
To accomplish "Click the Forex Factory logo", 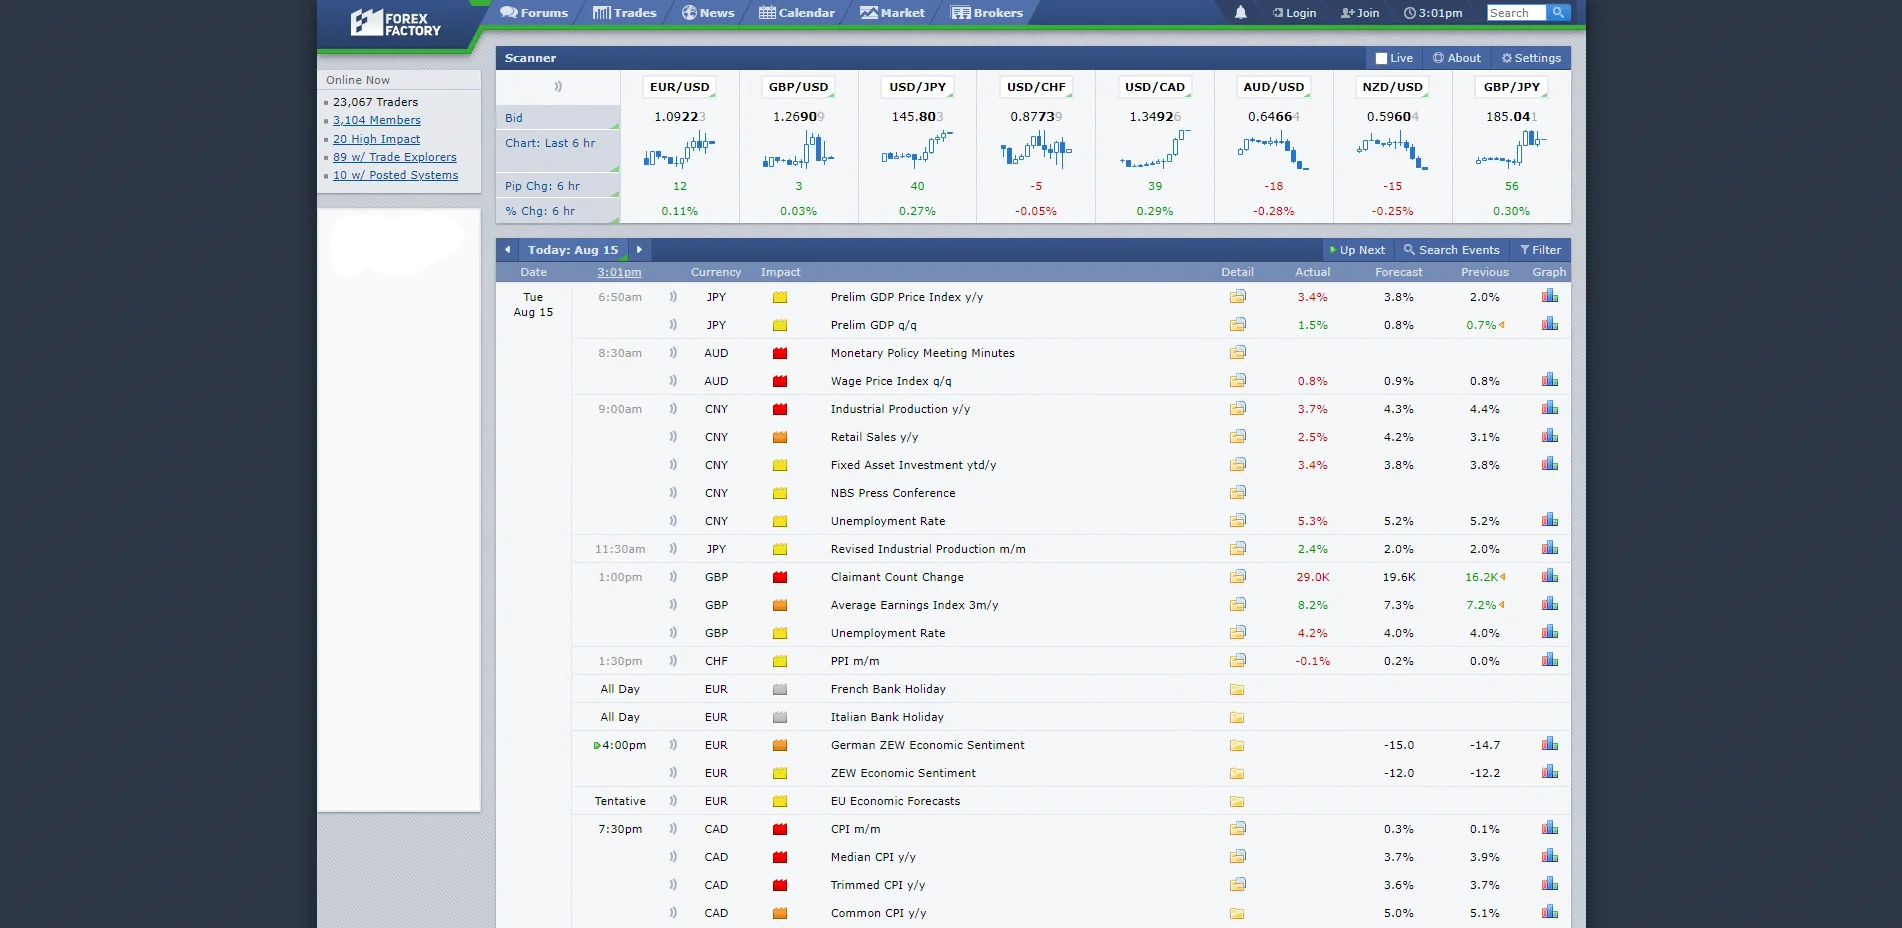I will pyautogui.click(x=396, y=24).
